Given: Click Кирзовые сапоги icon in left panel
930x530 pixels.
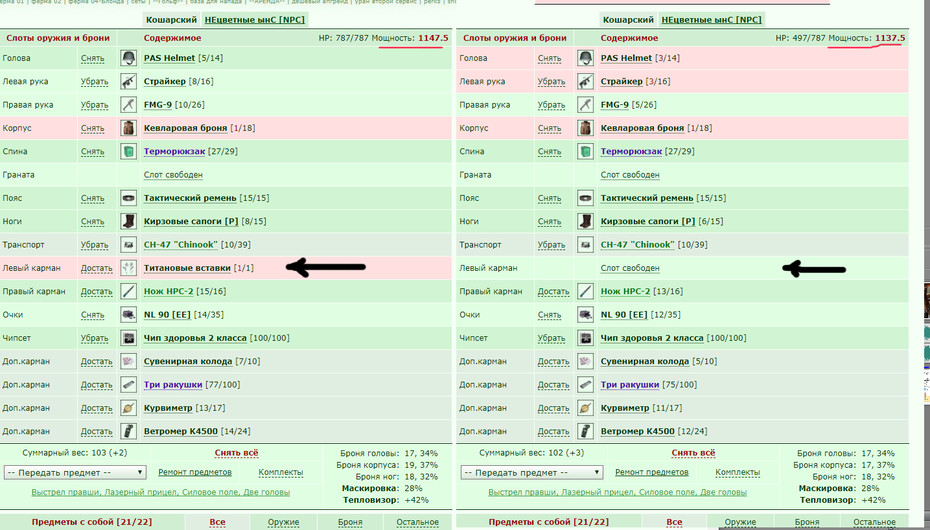Looking at the screenshot, I should 129,221.
